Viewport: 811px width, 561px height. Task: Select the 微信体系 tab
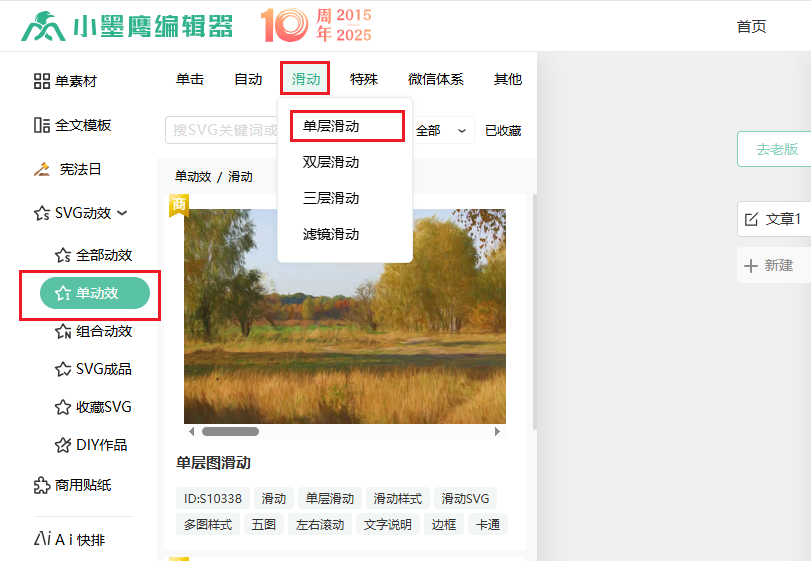436,79
